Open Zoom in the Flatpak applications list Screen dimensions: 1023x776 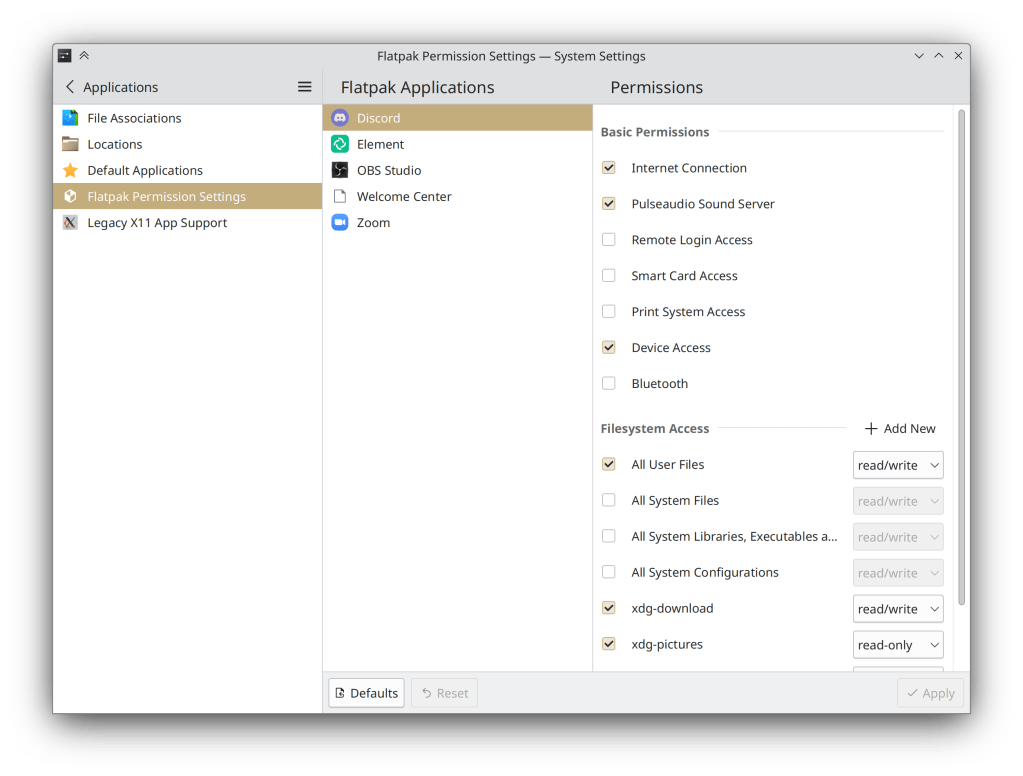341,222
